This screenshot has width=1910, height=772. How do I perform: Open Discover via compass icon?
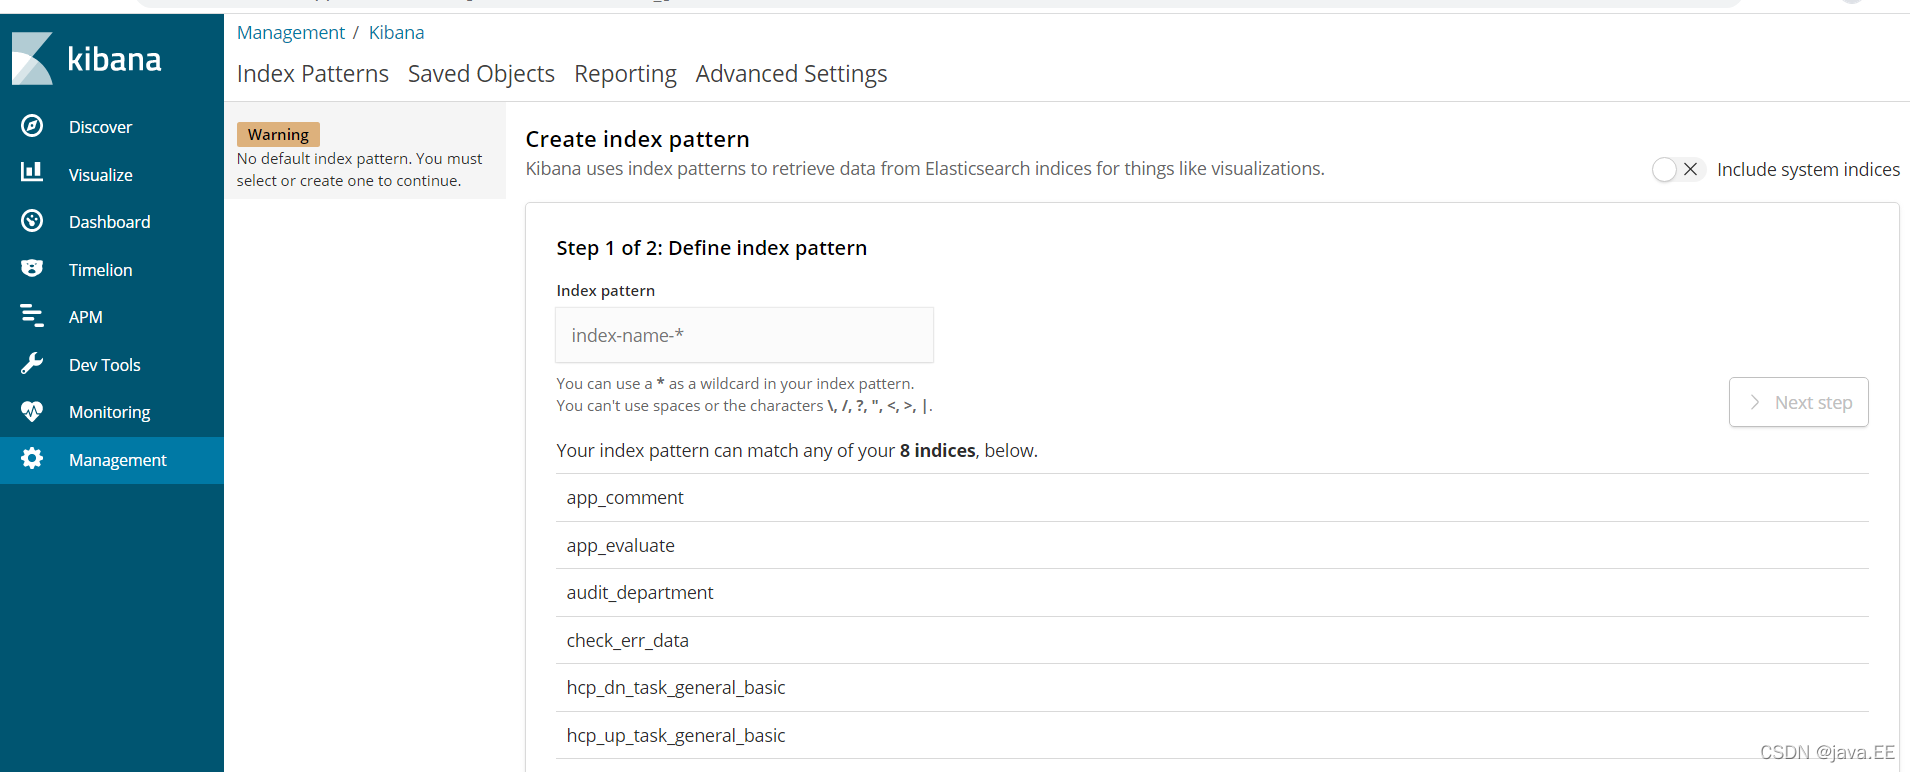32,126
